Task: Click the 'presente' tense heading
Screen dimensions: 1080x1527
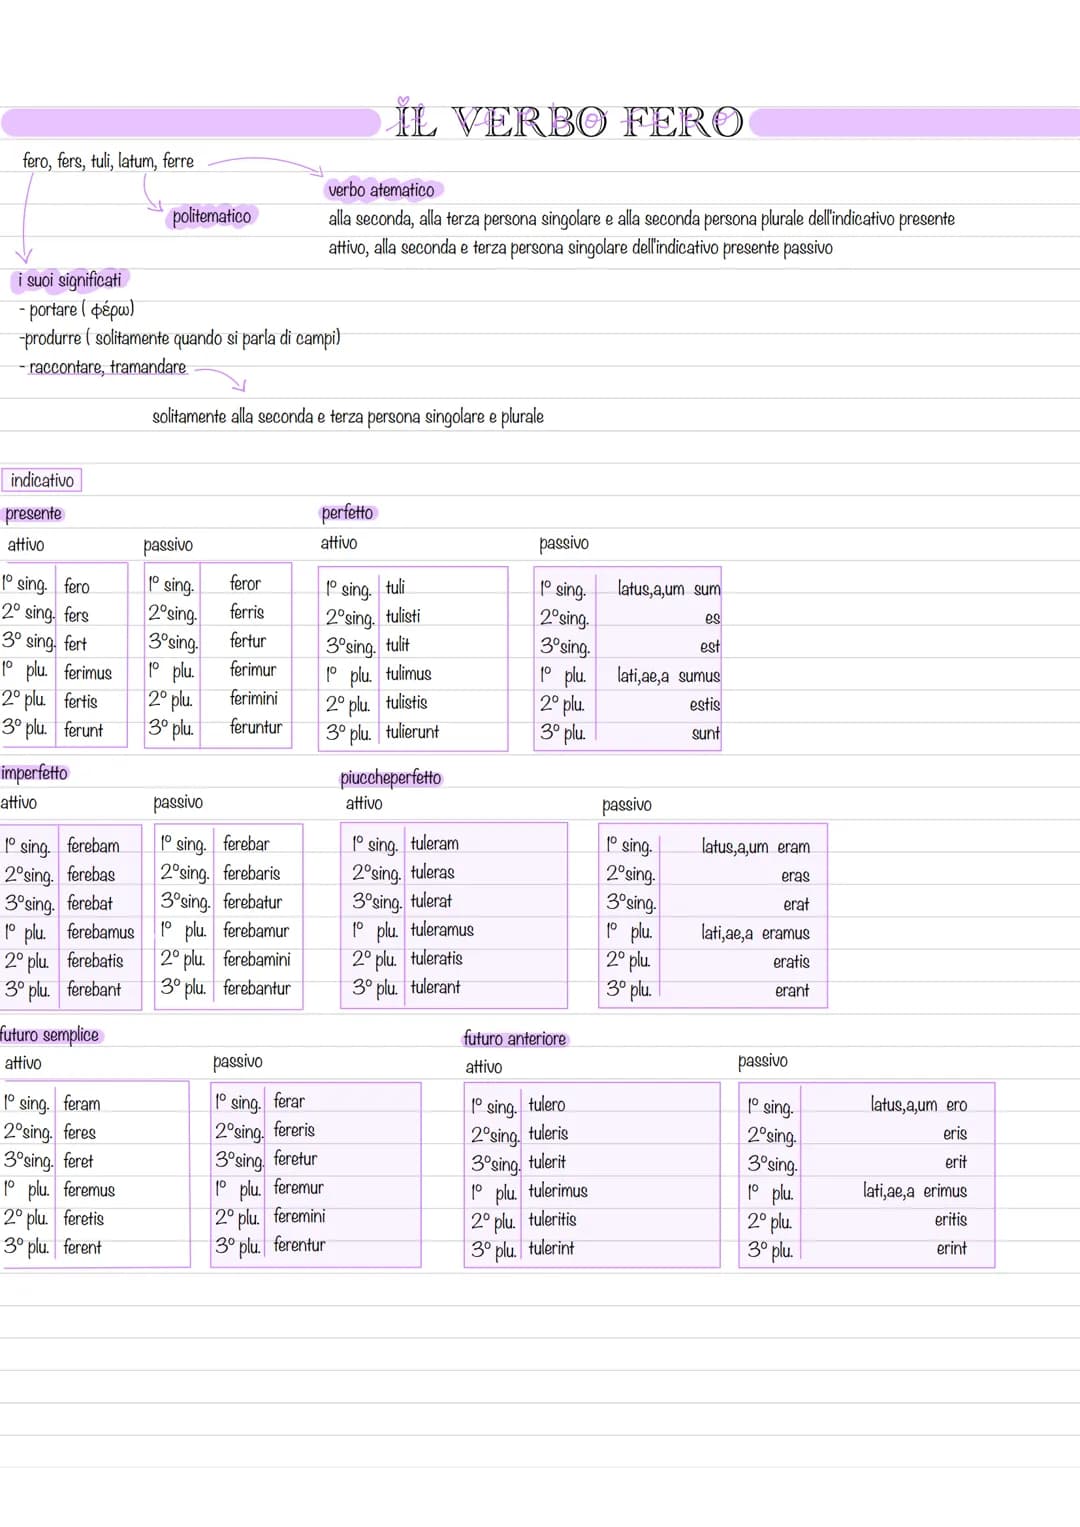Action: tap(34, 514)
